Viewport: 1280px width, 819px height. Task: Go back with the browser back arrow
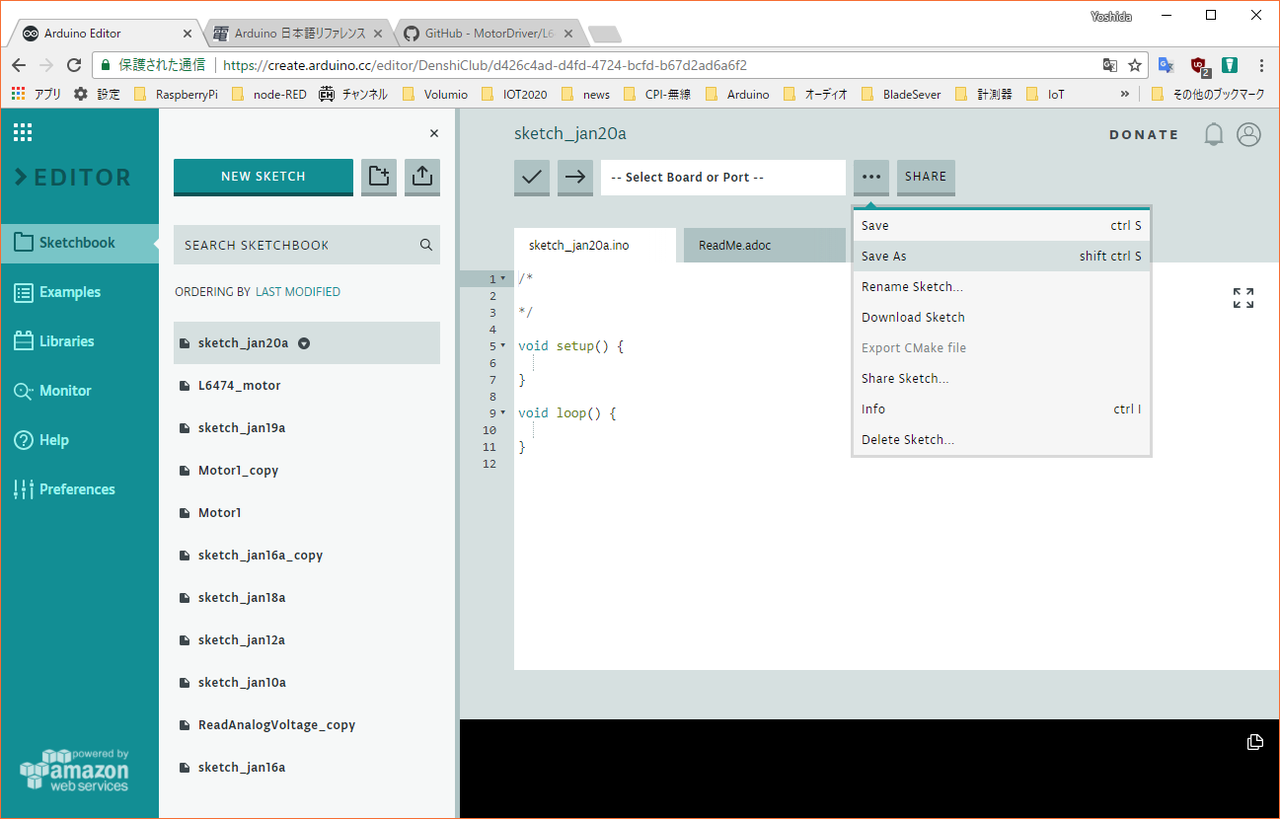[19, 65]
